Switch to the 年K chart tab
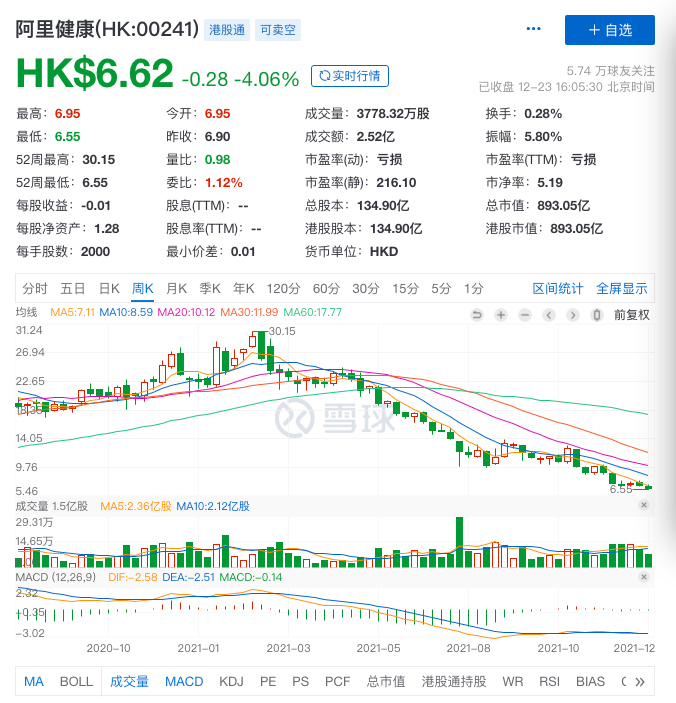This screenshot has width=676, height=703. click(243, 288)
